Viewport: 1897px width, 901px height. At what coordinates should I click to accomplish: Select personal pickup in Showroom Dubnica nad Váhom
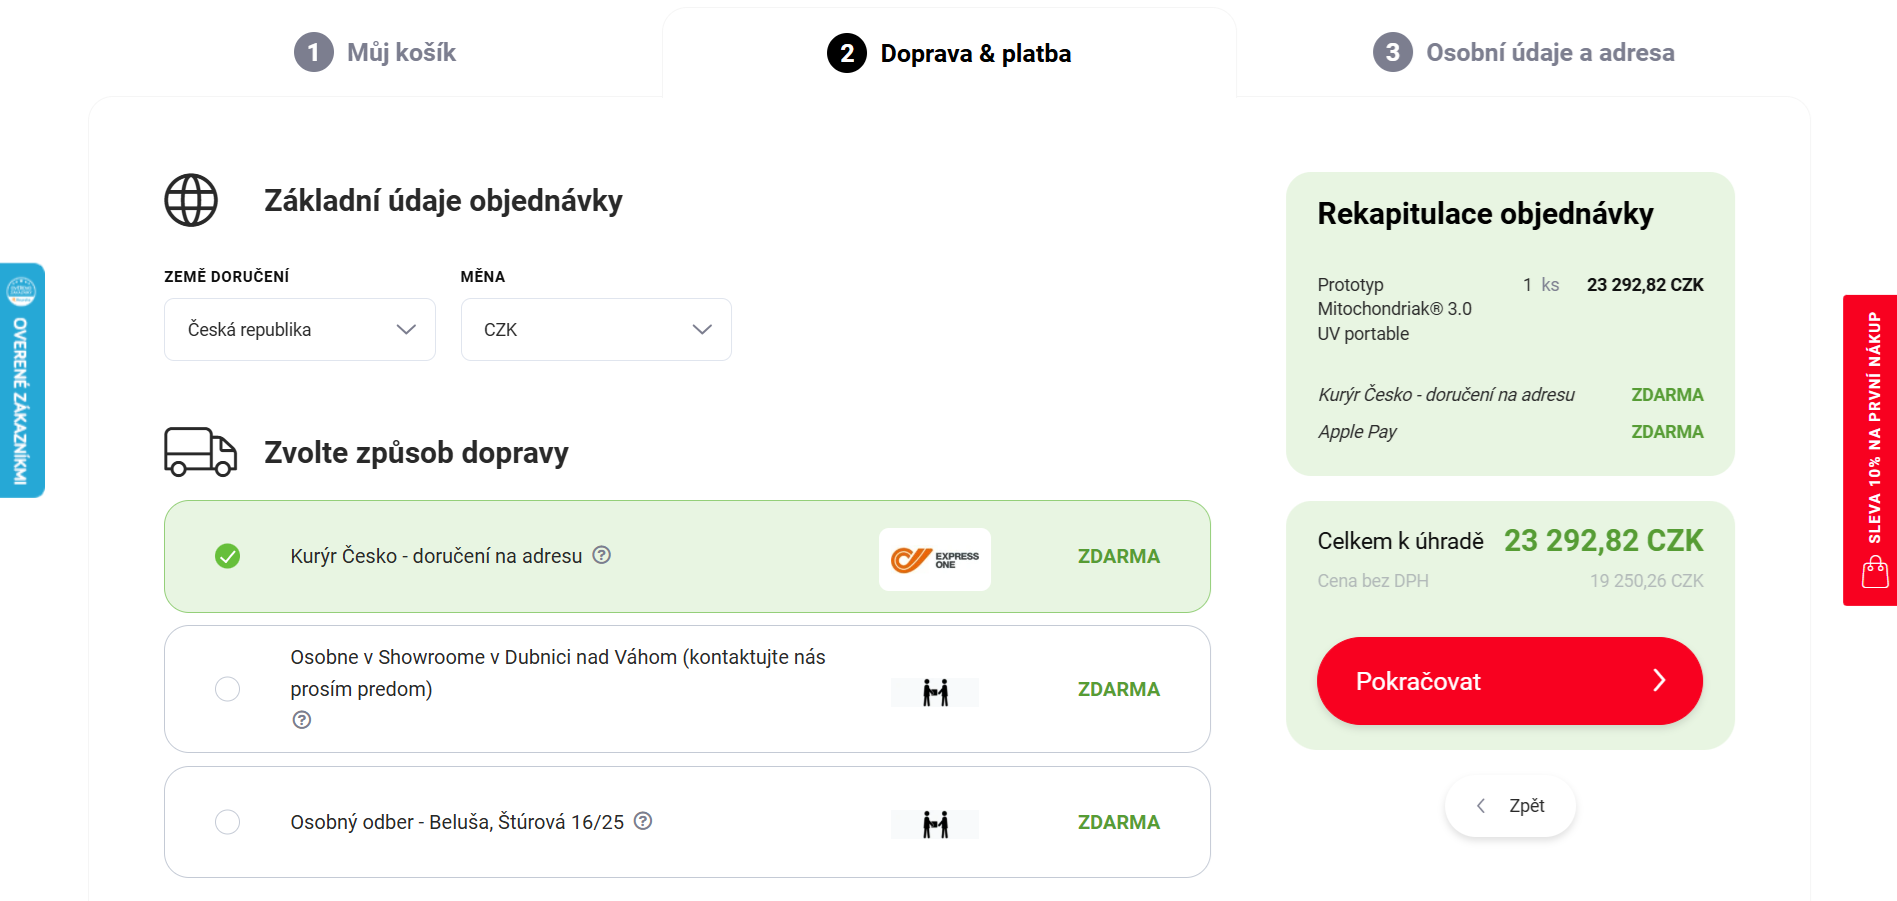228,689
